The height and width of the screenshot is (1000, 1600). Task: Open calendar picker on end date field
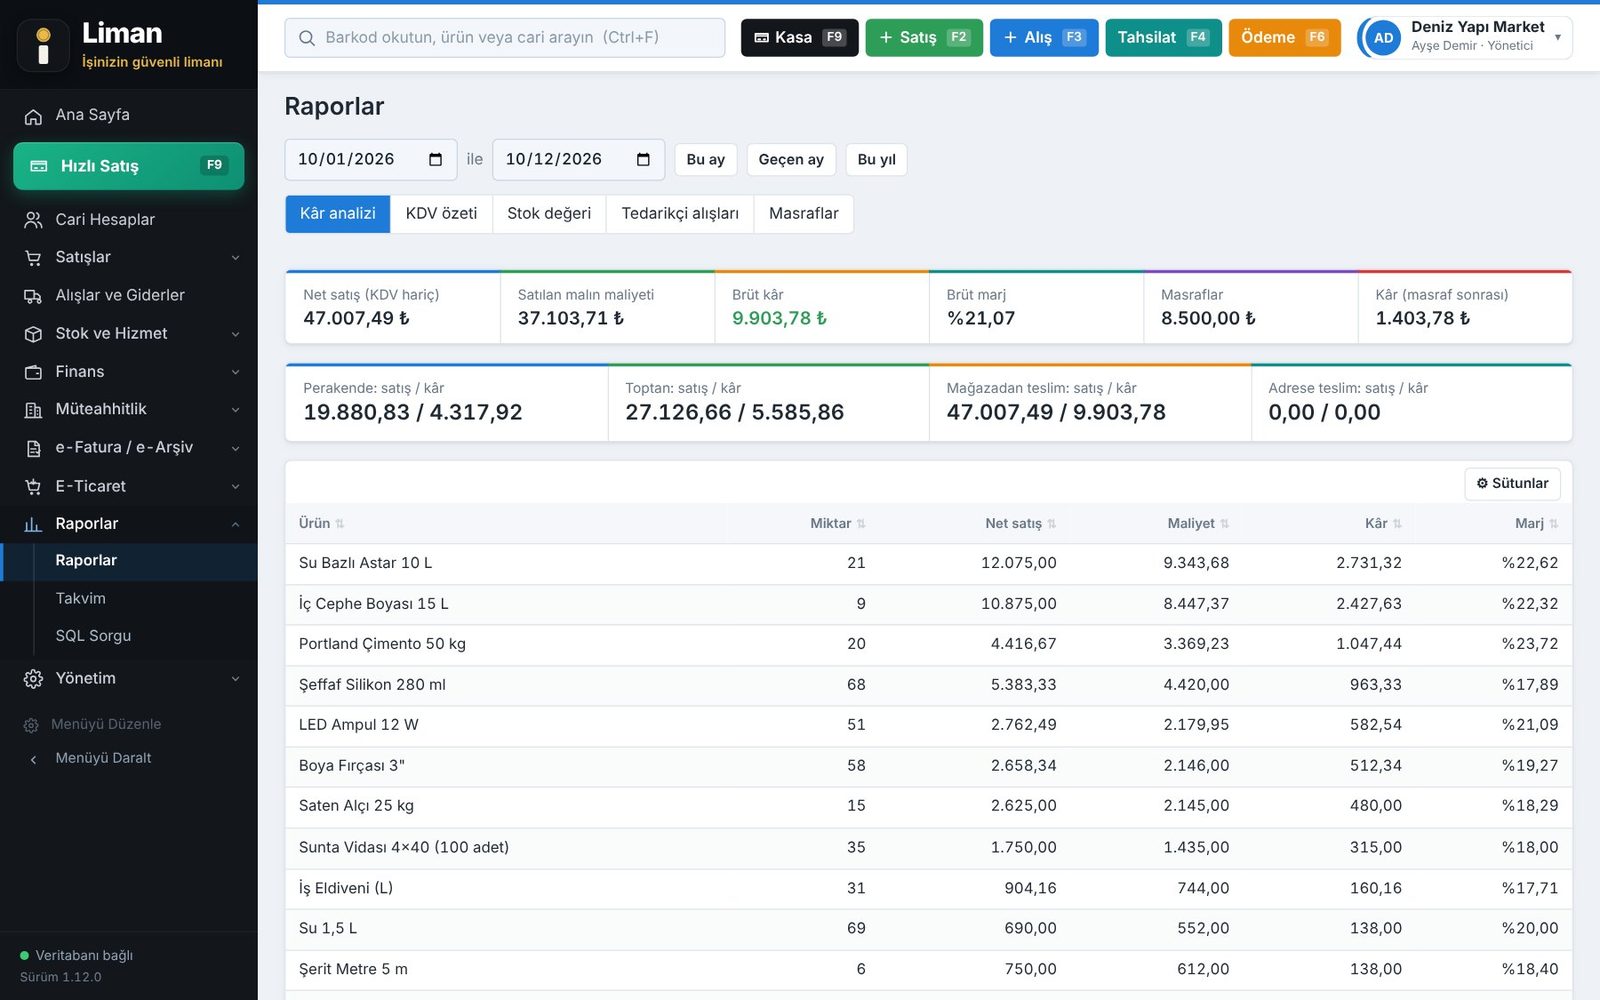coord(643,160)
